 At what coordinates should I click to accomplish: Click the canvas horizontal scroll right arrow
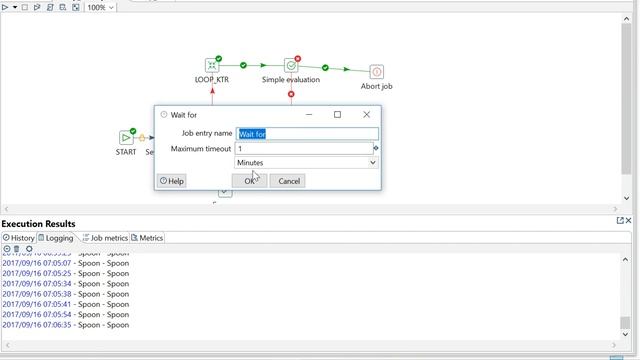click(x=615, y=209)
